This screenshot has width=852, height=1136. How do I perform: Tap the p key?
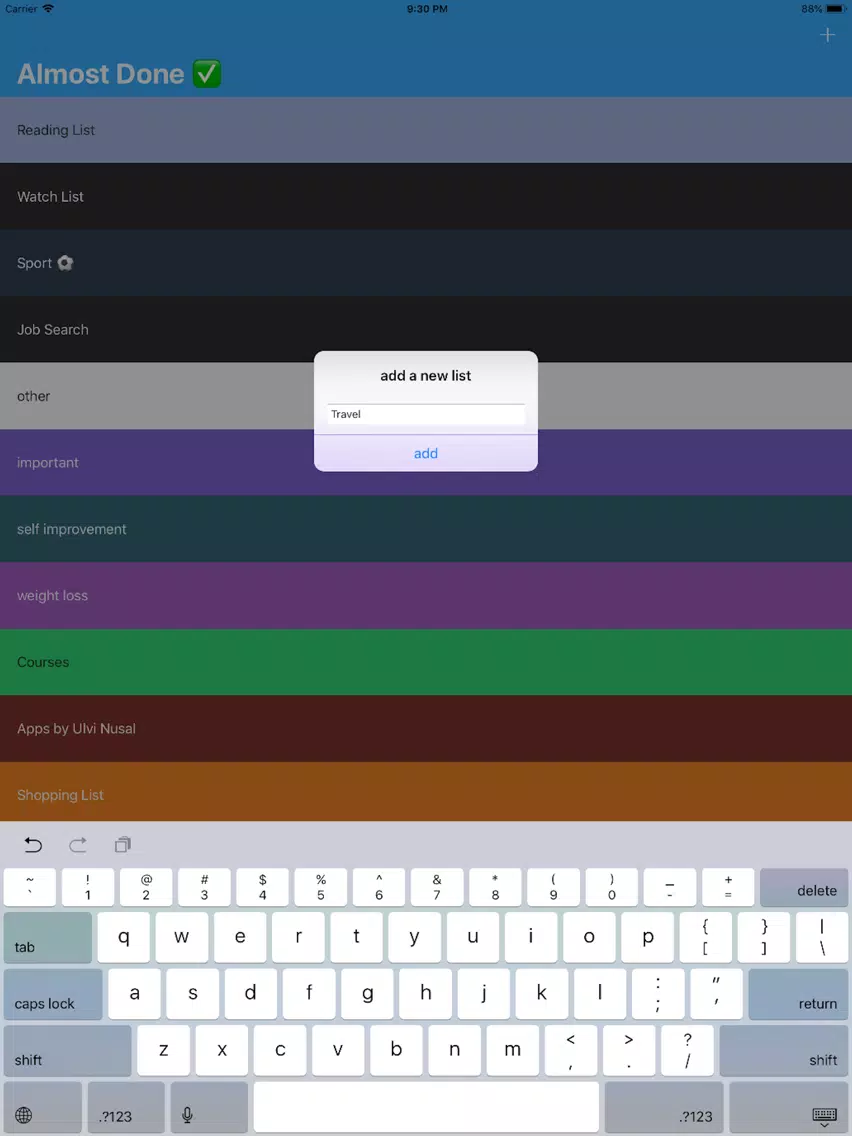point(648,937)
